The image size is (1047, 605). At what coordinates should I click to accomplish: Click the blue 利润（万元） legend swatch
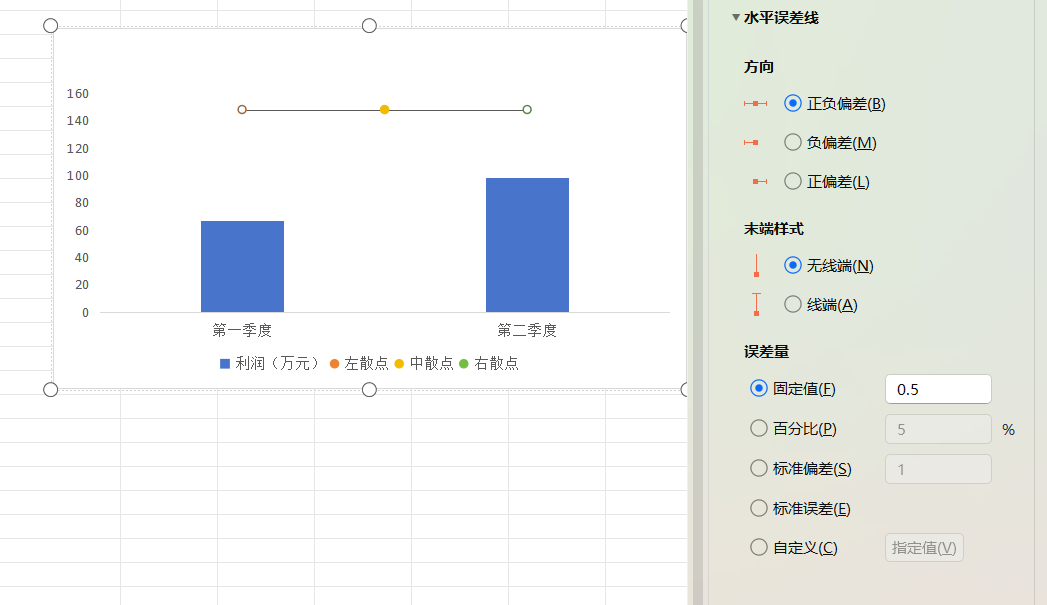tap(224, 363)
